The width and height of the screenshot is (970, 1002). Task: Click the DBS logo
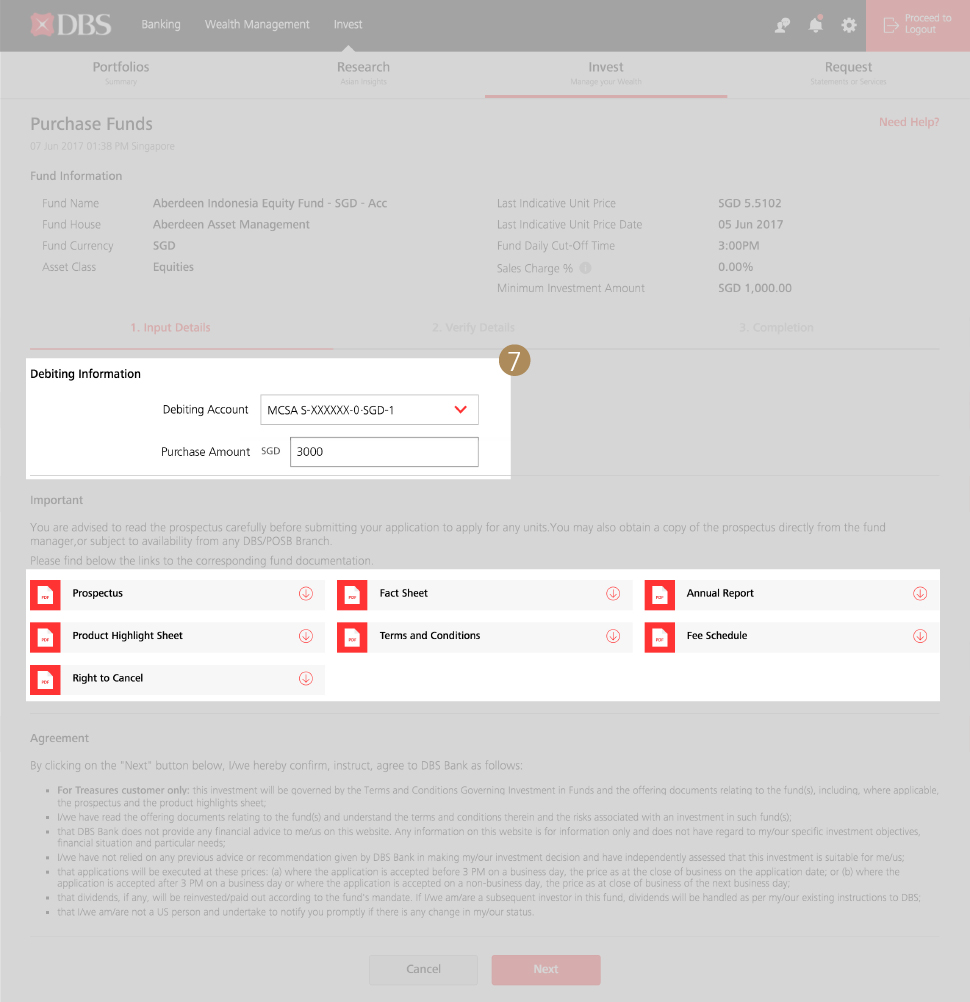click(71, 25)
